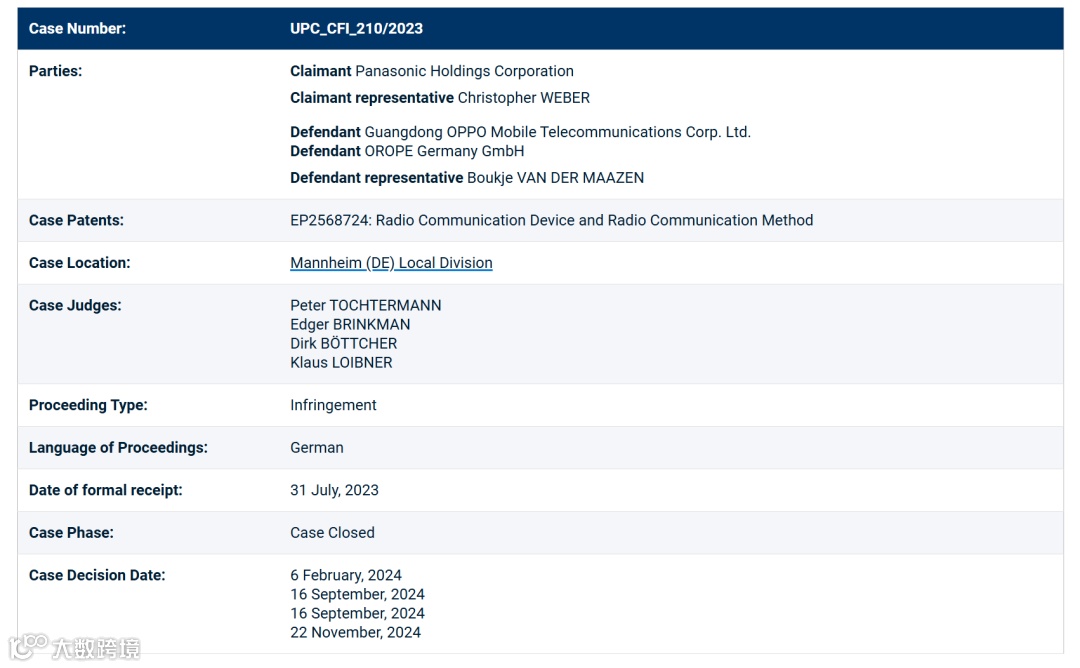1080x668 pixels.
Task: Click the Case Location row label
Action: click(x=79, y=263)
